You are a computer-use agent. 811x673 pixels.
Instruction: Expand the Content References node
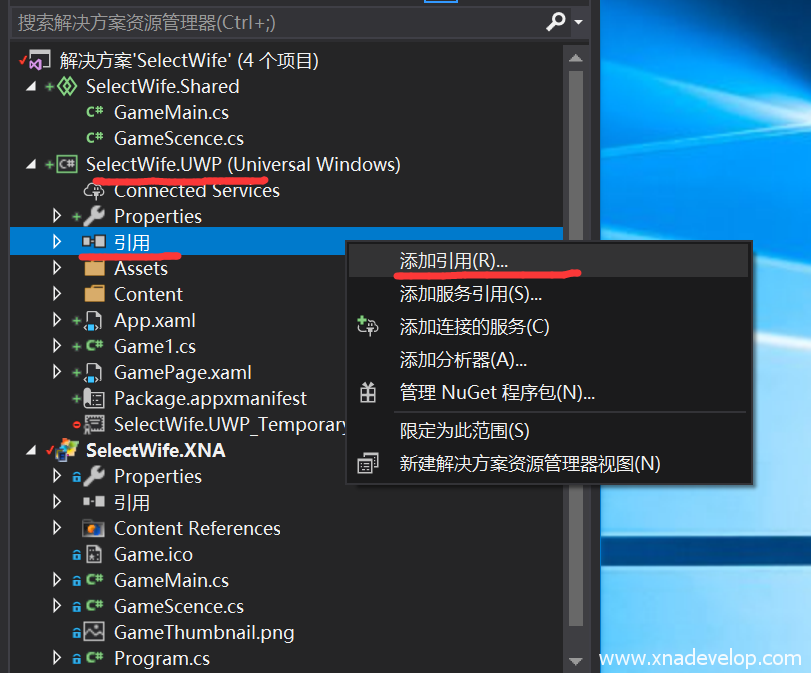tap(58, 529)
